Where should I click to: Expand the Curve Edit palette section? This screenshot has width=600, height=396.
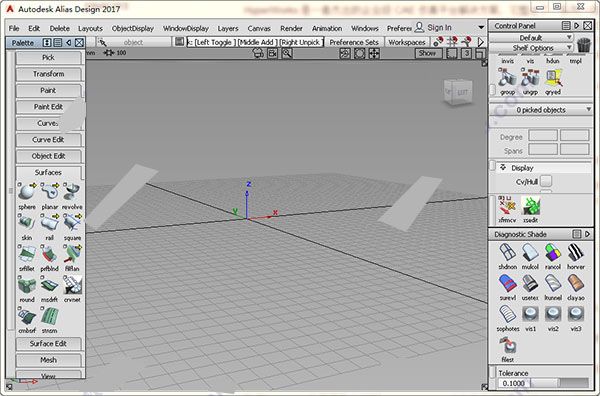pos(48,140)
